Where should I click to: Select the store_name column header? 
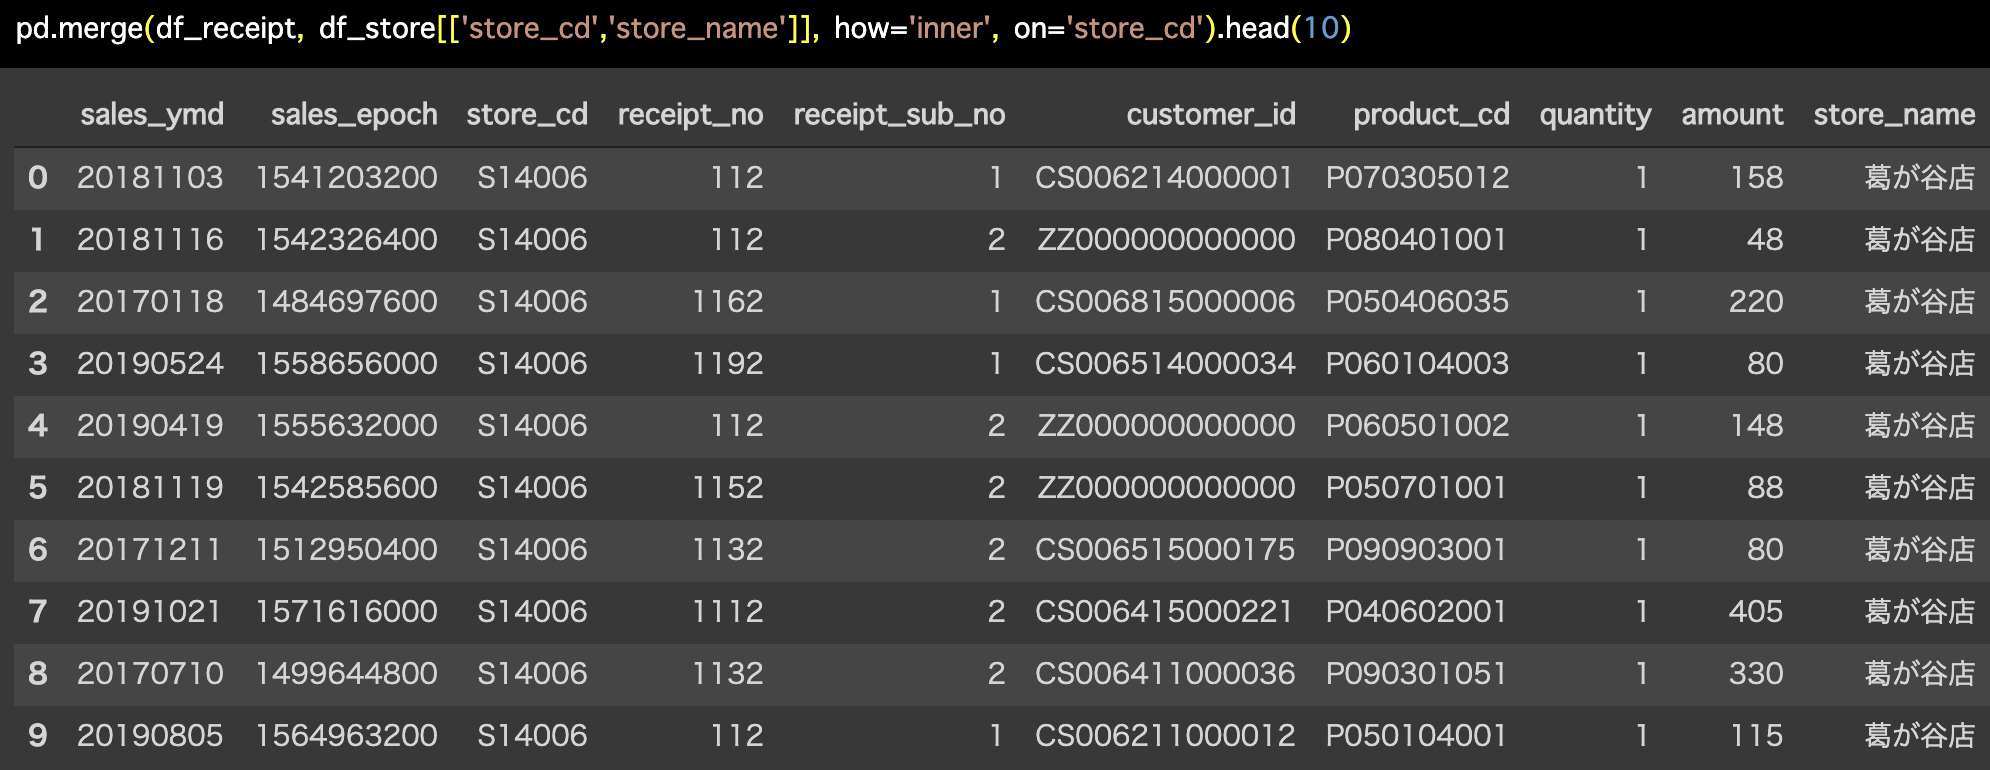1895,115
